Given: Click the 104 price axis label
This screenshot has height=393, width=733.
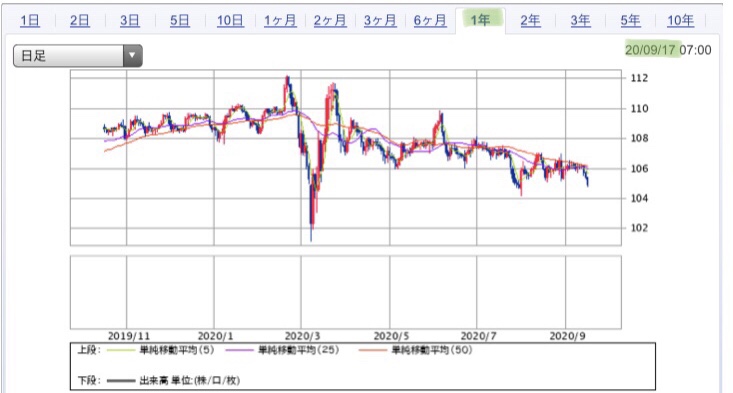Looking at the screenshot, I should (639, 198).
